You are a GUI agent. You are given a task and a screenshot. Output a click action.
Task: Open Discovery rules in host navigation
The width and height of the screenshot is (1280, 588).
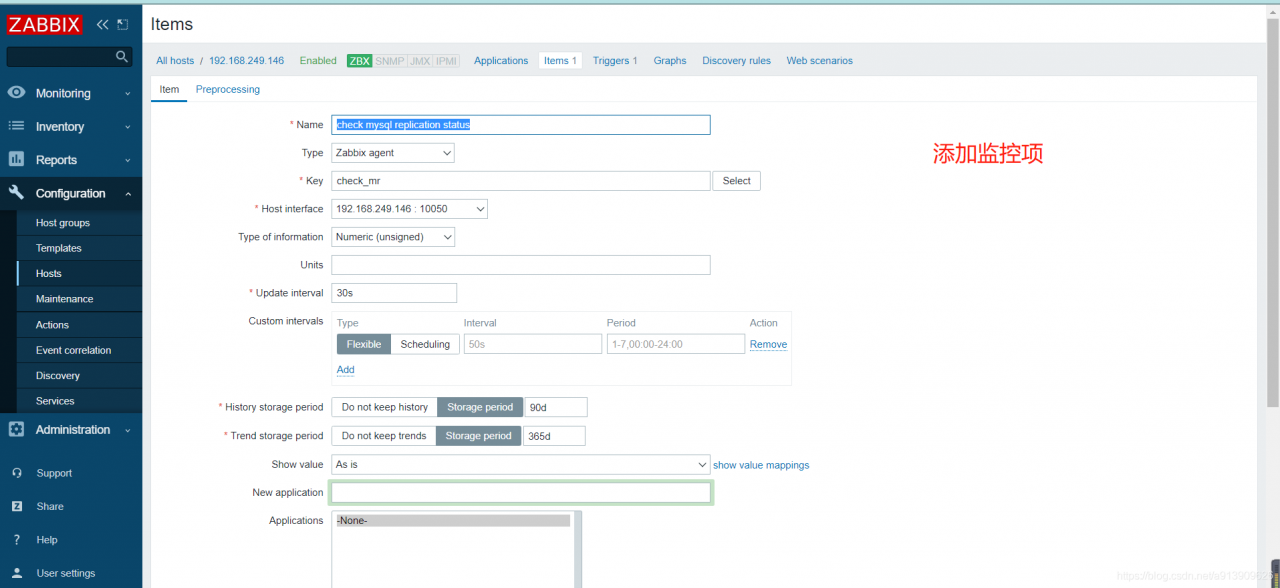tap(736, 61)
